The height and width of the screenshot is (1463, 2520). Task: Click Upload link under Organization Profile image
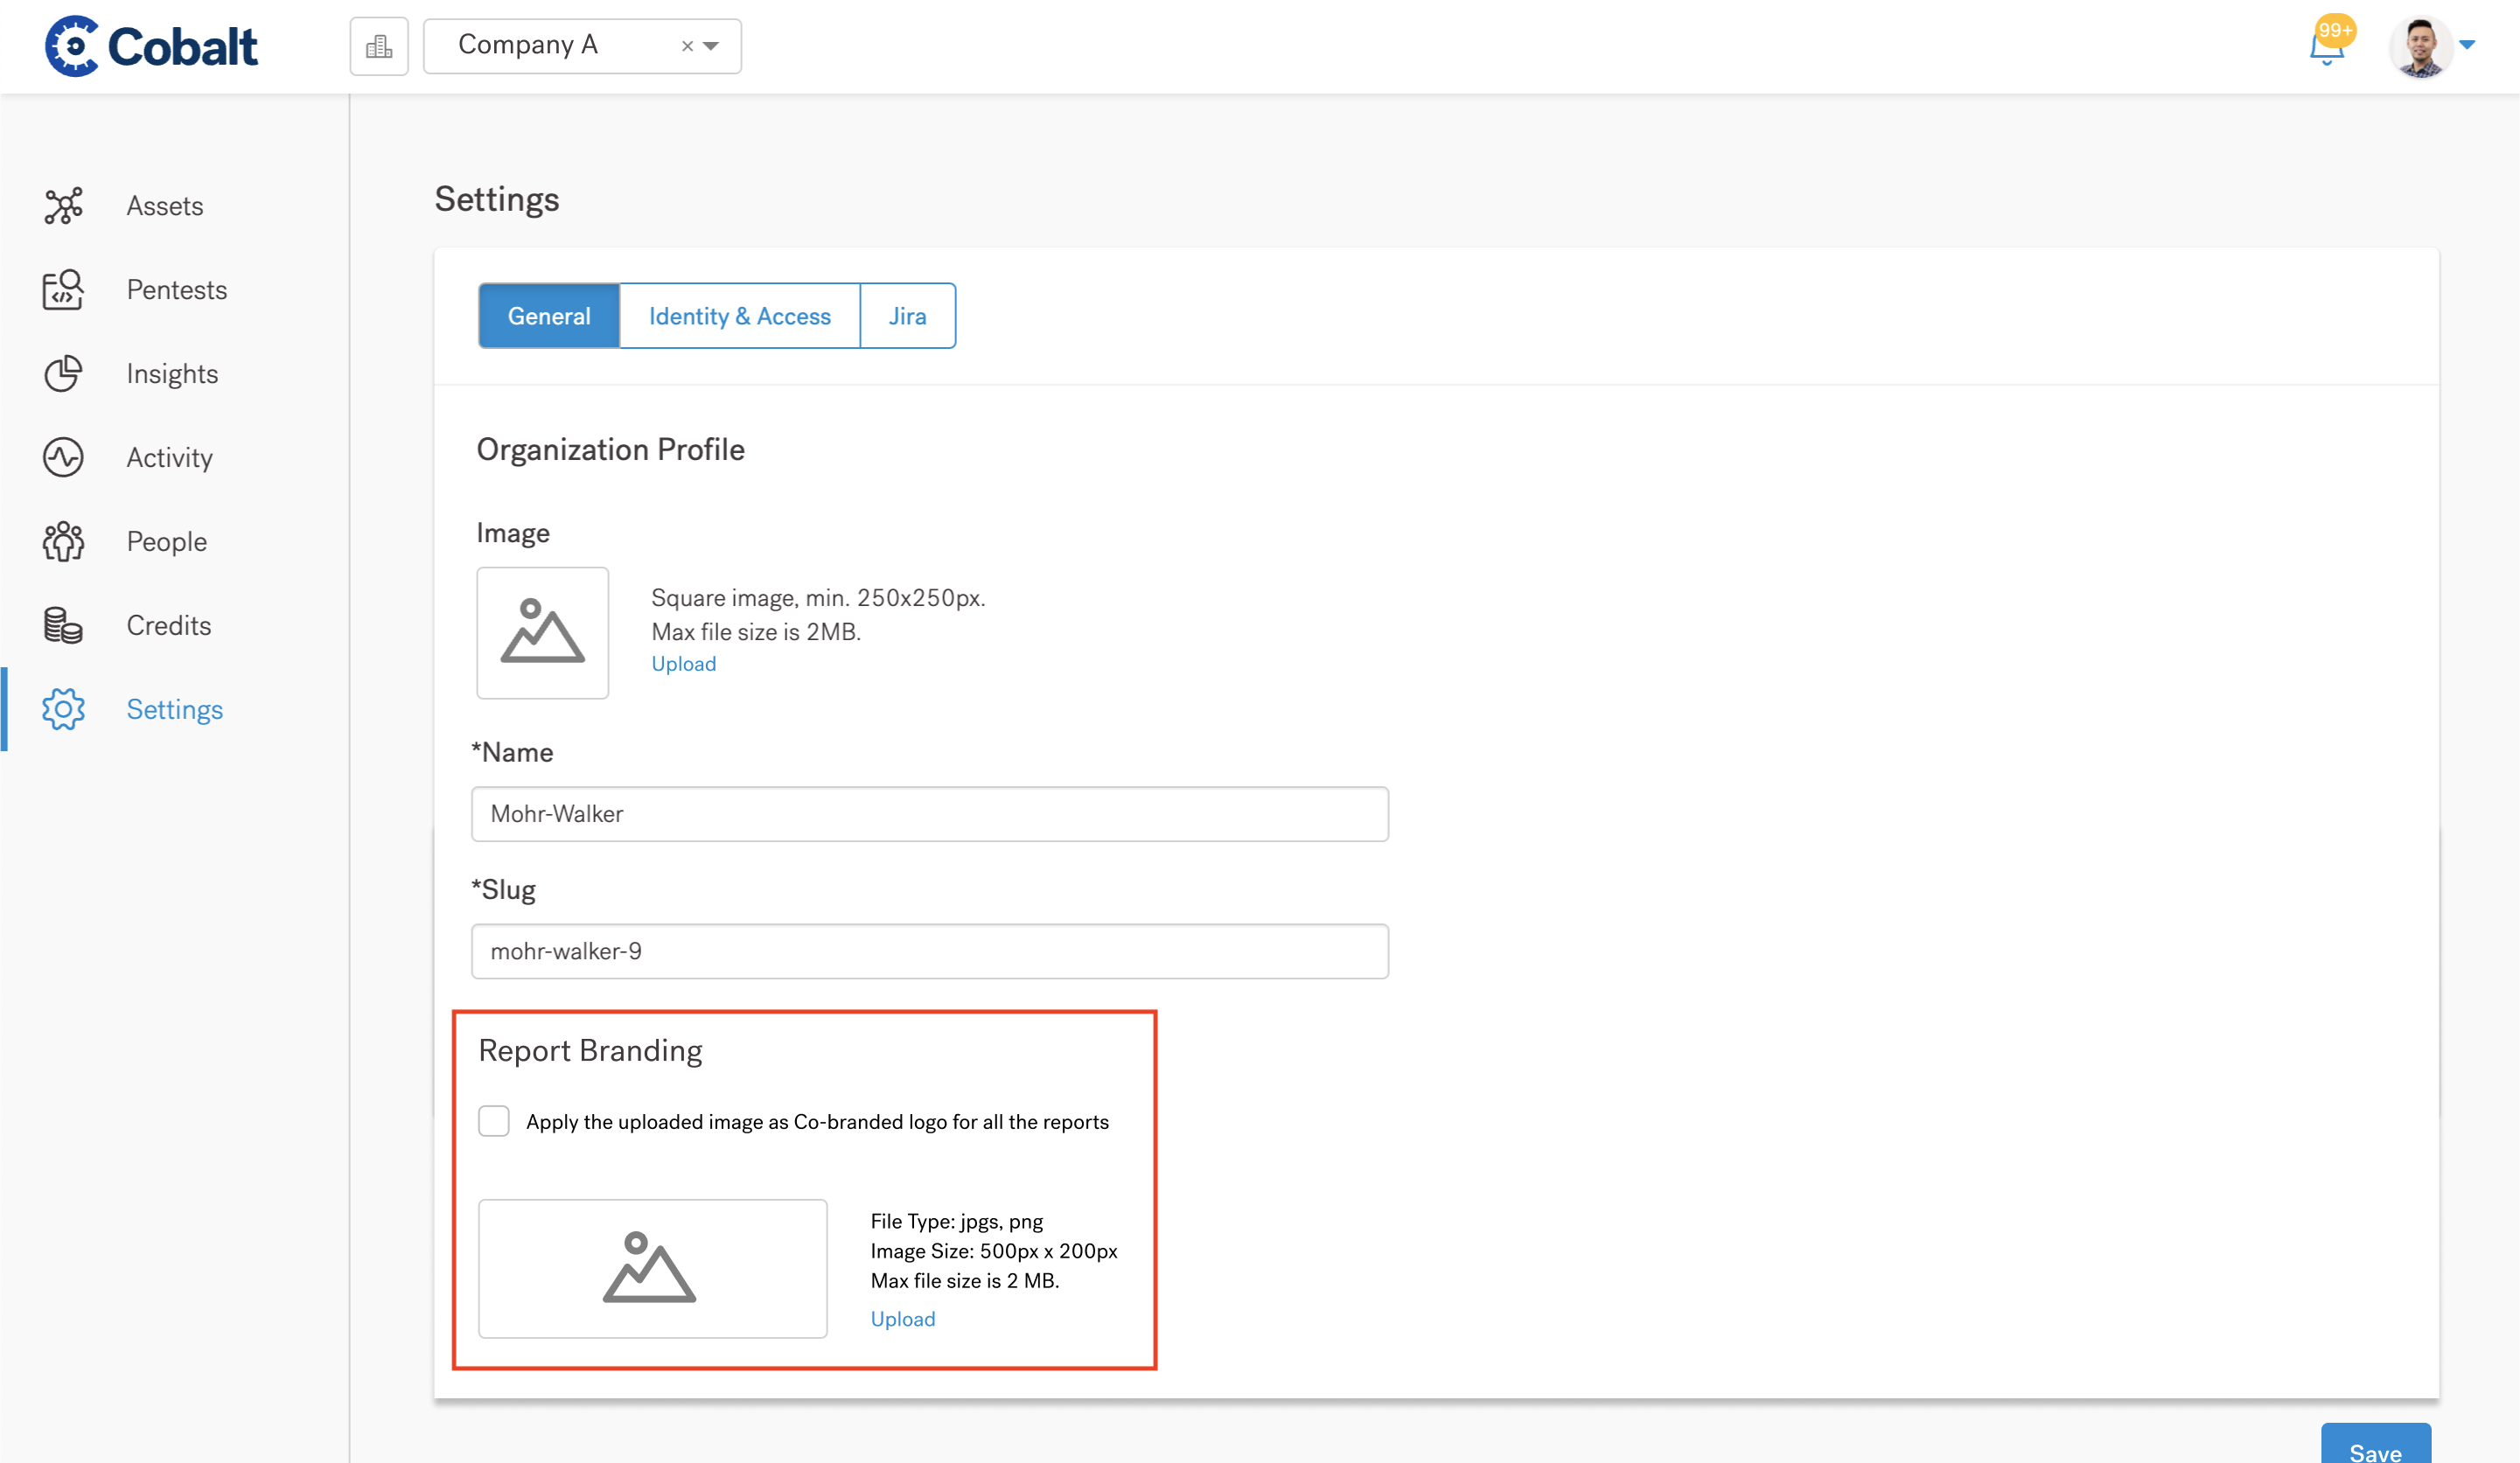tap(683, 664)
